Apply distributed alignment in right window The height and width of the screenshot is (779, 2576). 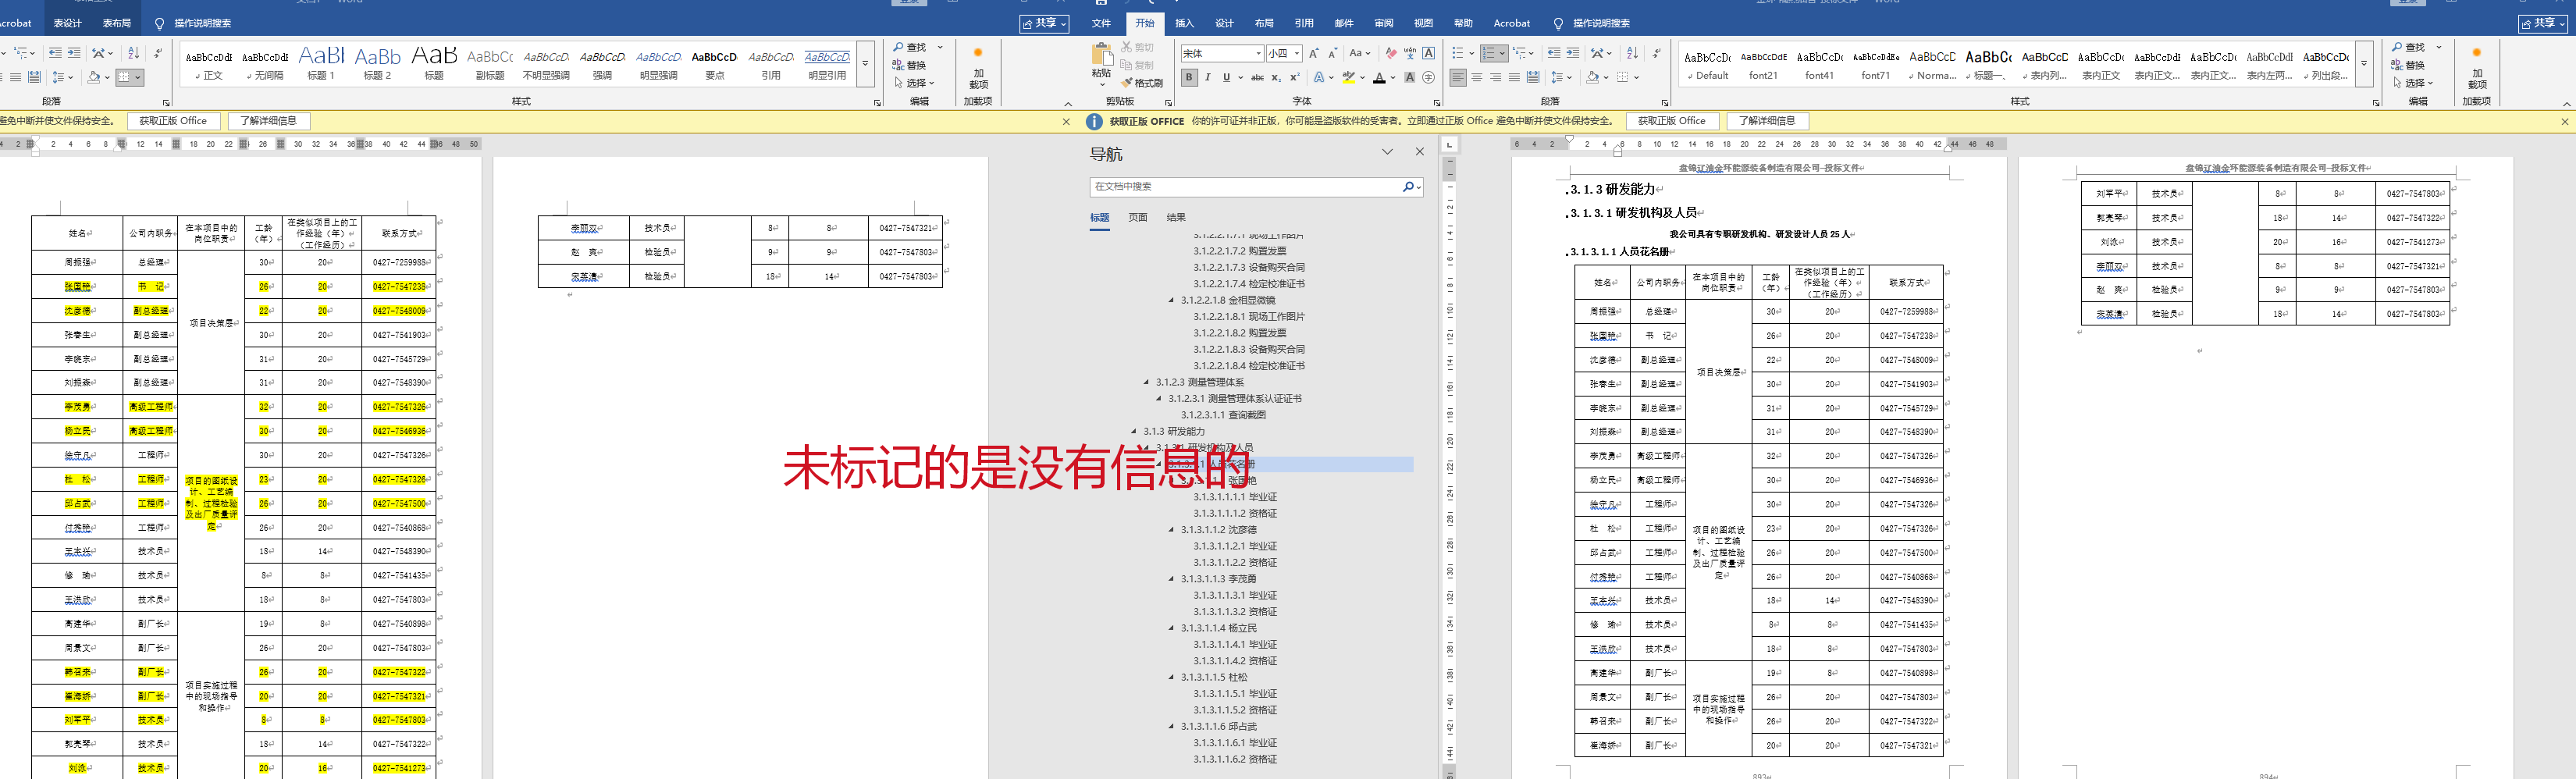(1533, 77)
